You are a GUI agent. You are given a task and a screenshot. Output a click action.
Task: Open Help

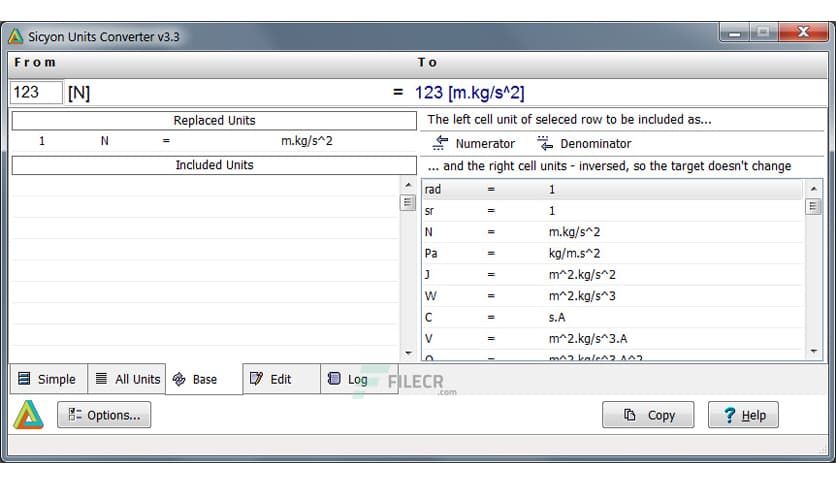(743, 415)
